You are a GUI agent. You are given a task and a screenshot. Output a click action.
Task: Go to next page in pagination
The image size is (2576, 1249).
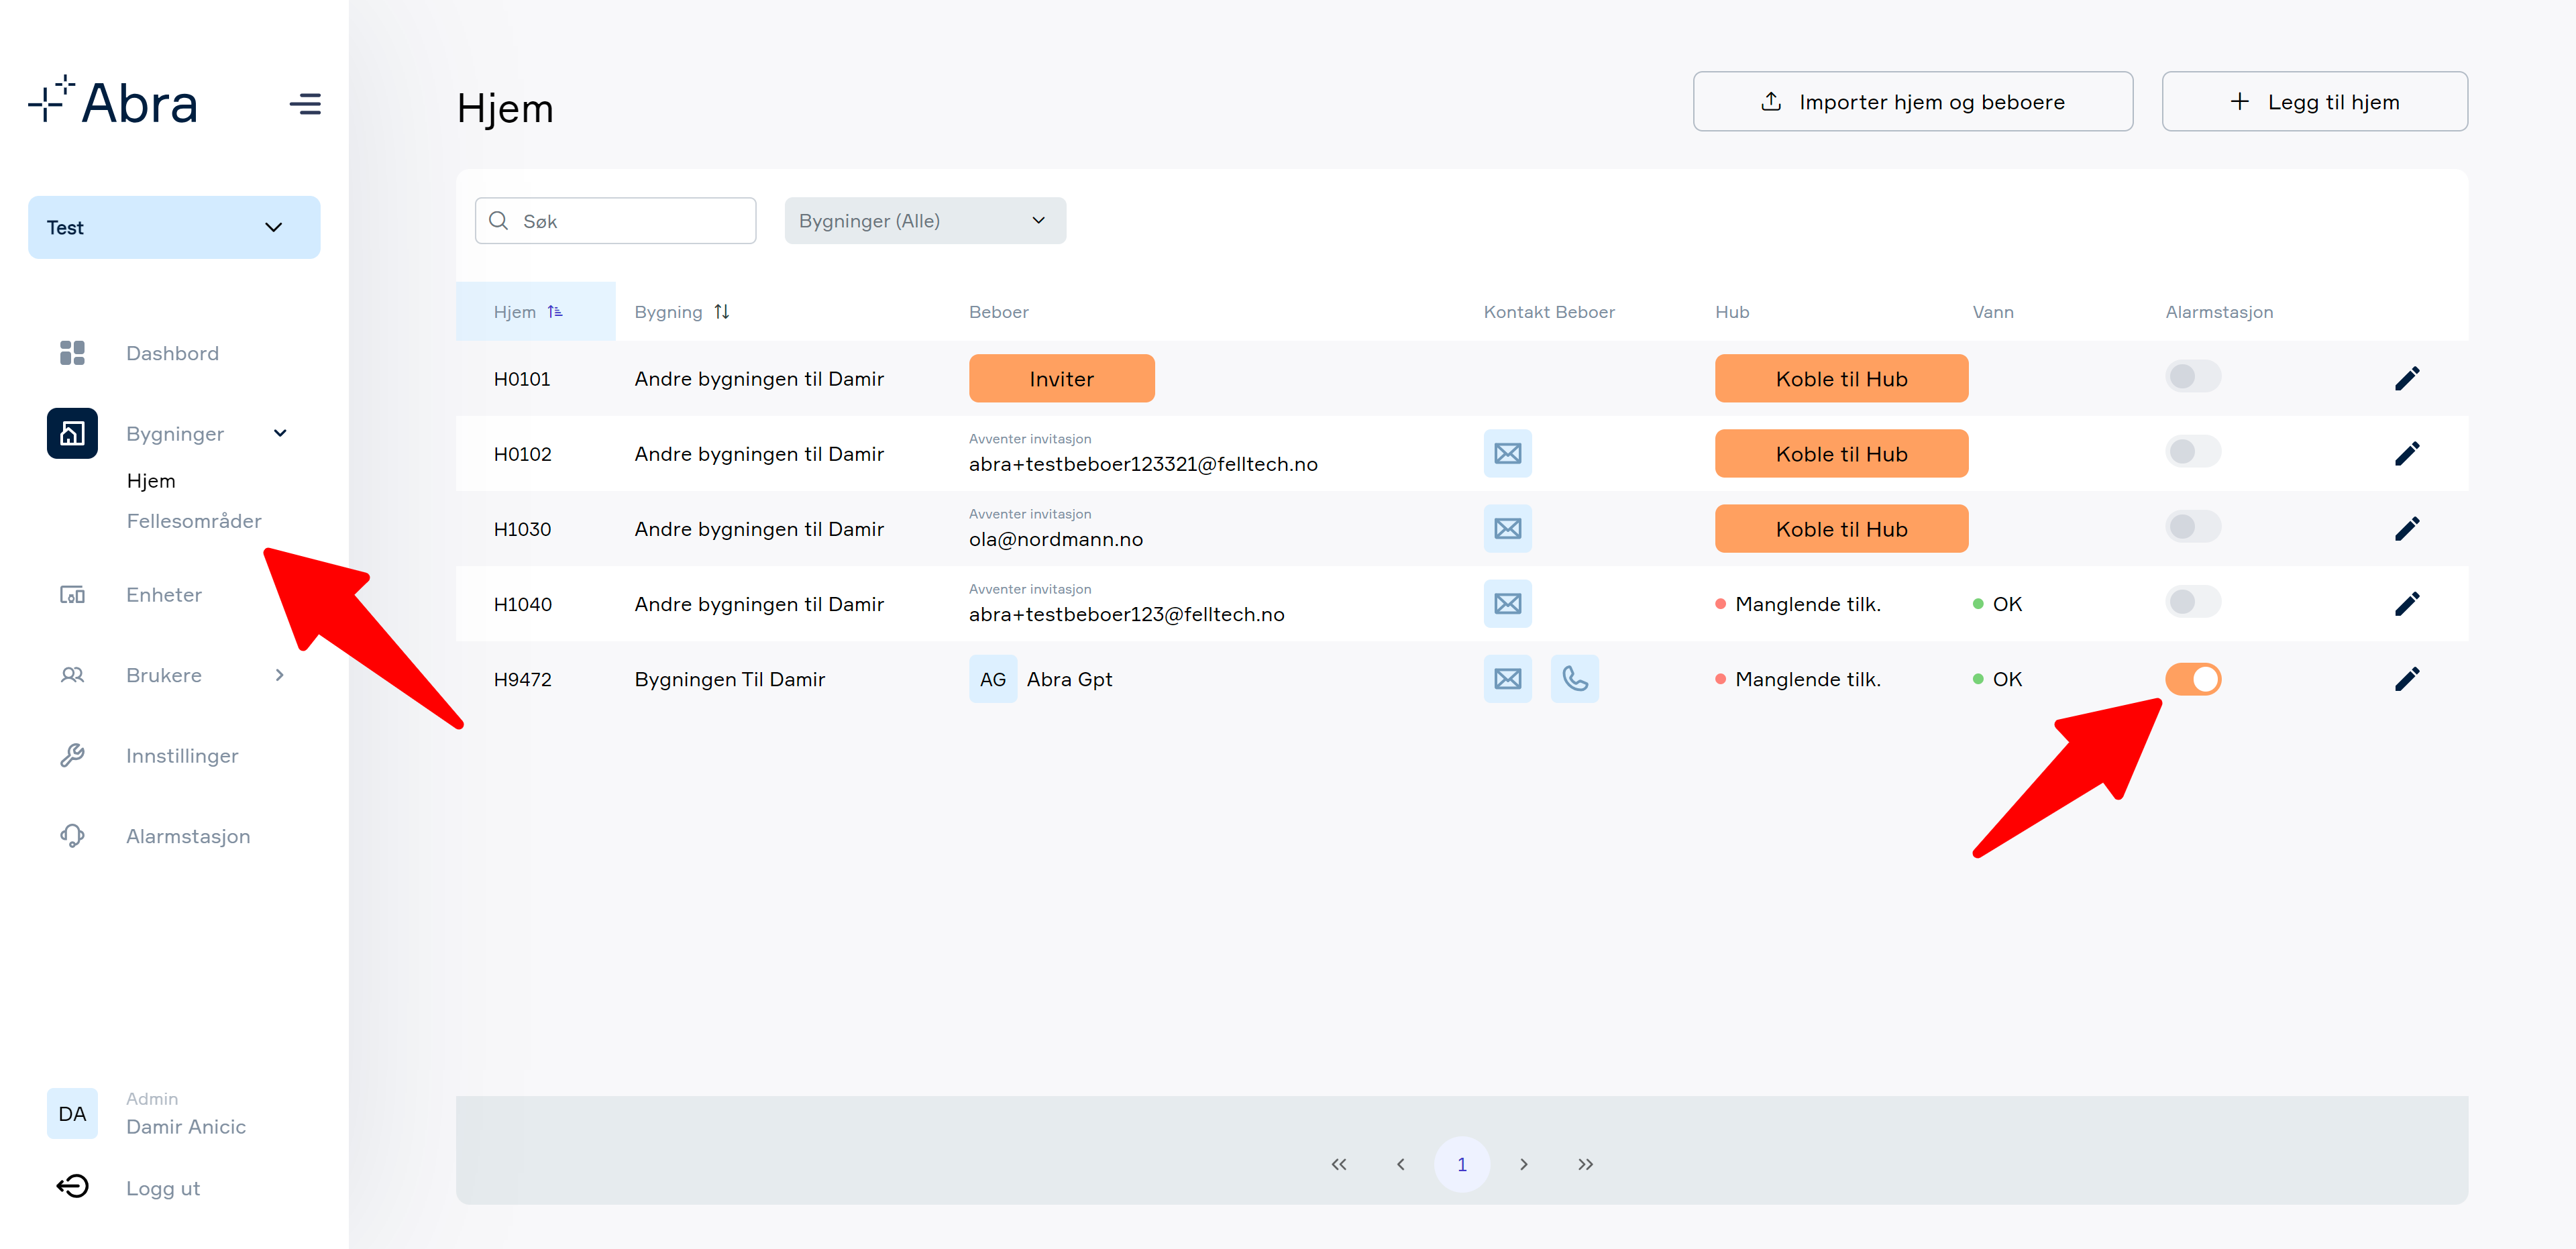tap(1523, 1164)
